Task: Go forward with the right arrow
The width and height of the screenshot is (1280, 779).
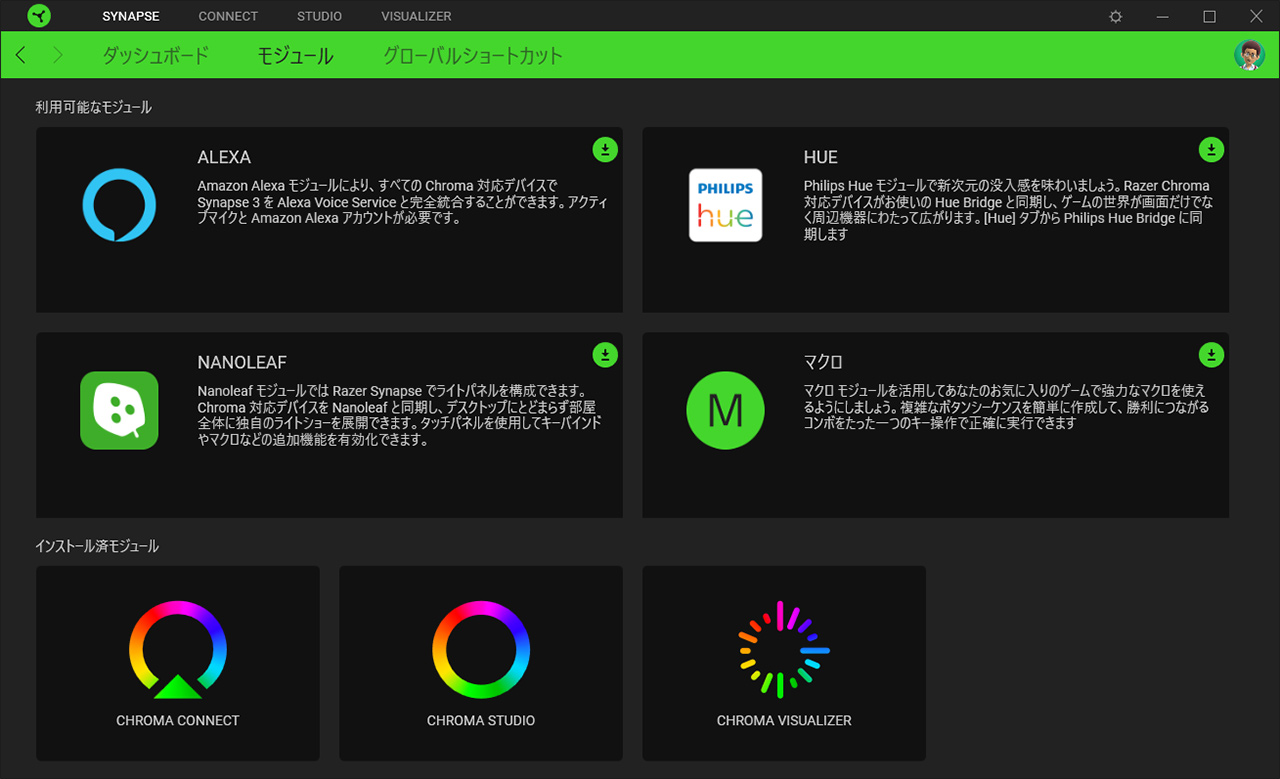Action: point(57,55)
